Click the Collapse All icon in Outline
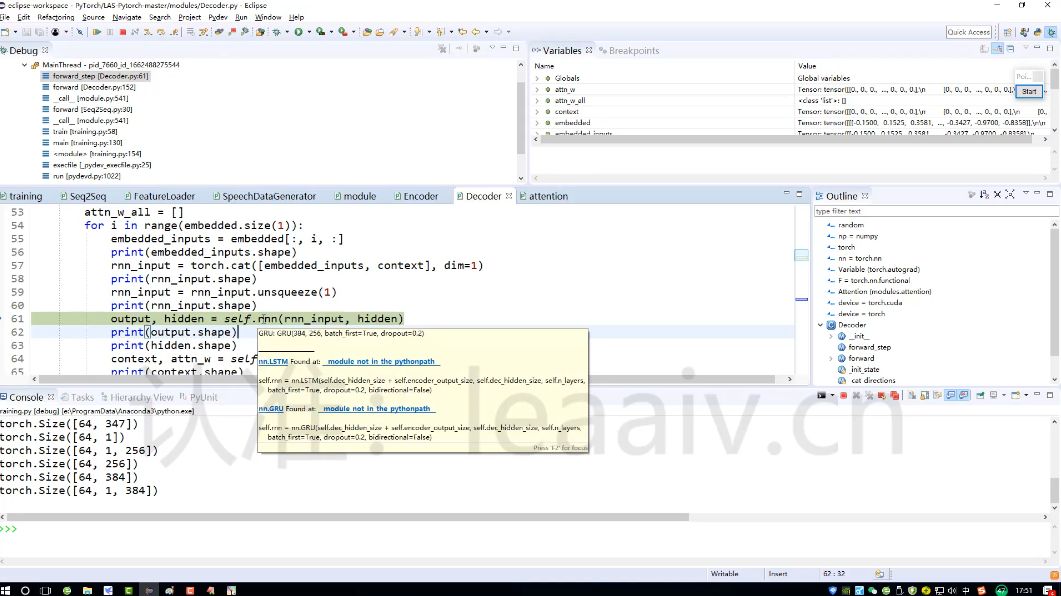The height and width of the screenshot is (596, 1061). (x=997, y=195)
